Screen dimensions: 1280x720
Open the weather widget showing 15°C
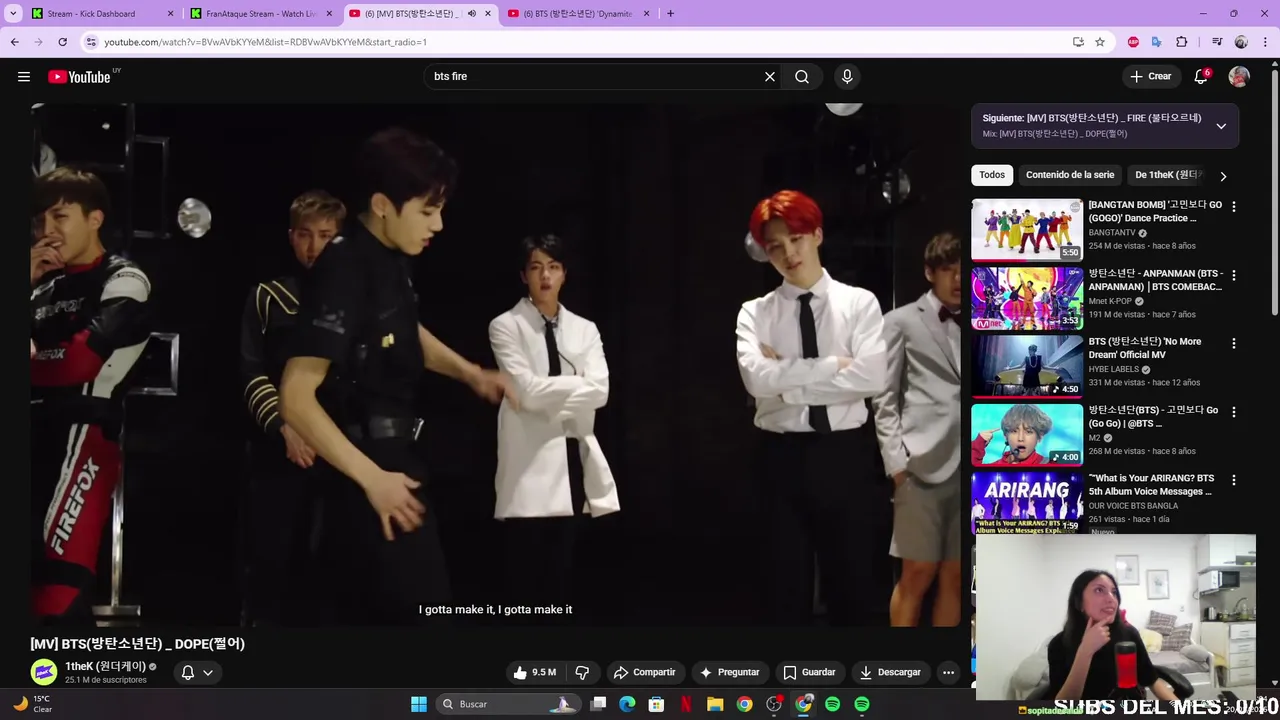pyautogui.click(x=32, y=704)
